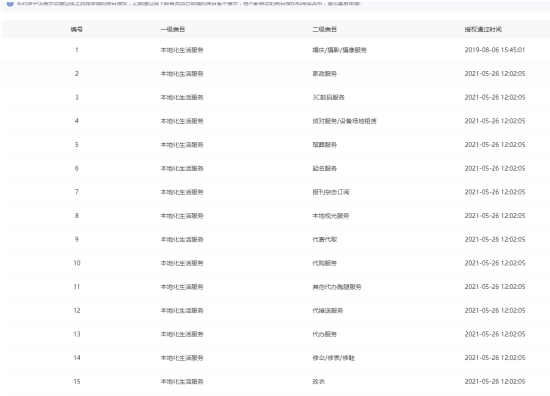Image resolution: width=550 pixels, height=396 pixels.
Task: Select the 代办服务 category cell
Action: pyautogui.click(x=324, y=334)
